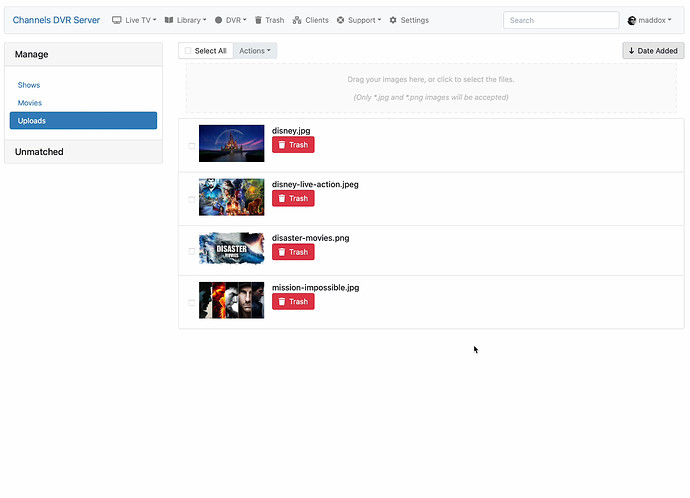Open the Clients page
Viewport: 690px width, 498px height.
tap(311, 20)
